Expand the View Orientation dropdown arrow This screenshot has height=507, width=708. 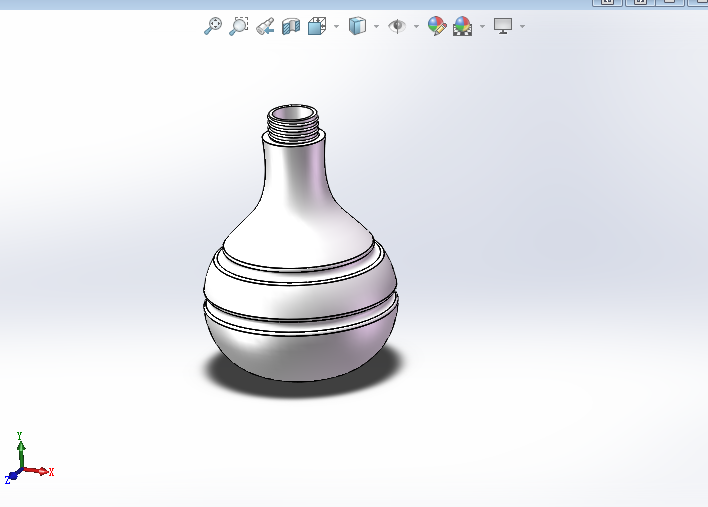[336, 27]
